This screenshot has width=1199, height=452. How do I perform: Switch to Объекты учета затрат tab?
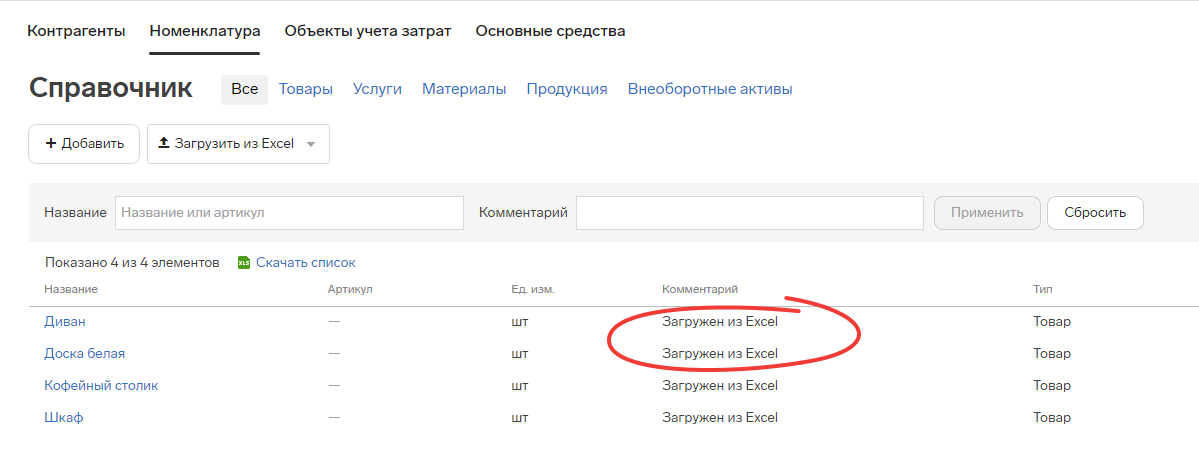(x=368, y=31)
